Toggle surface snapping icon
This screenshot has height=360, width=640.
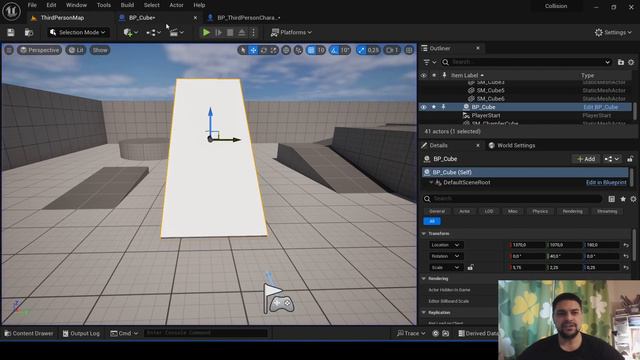pyautogui.click(x=298, y=50)
